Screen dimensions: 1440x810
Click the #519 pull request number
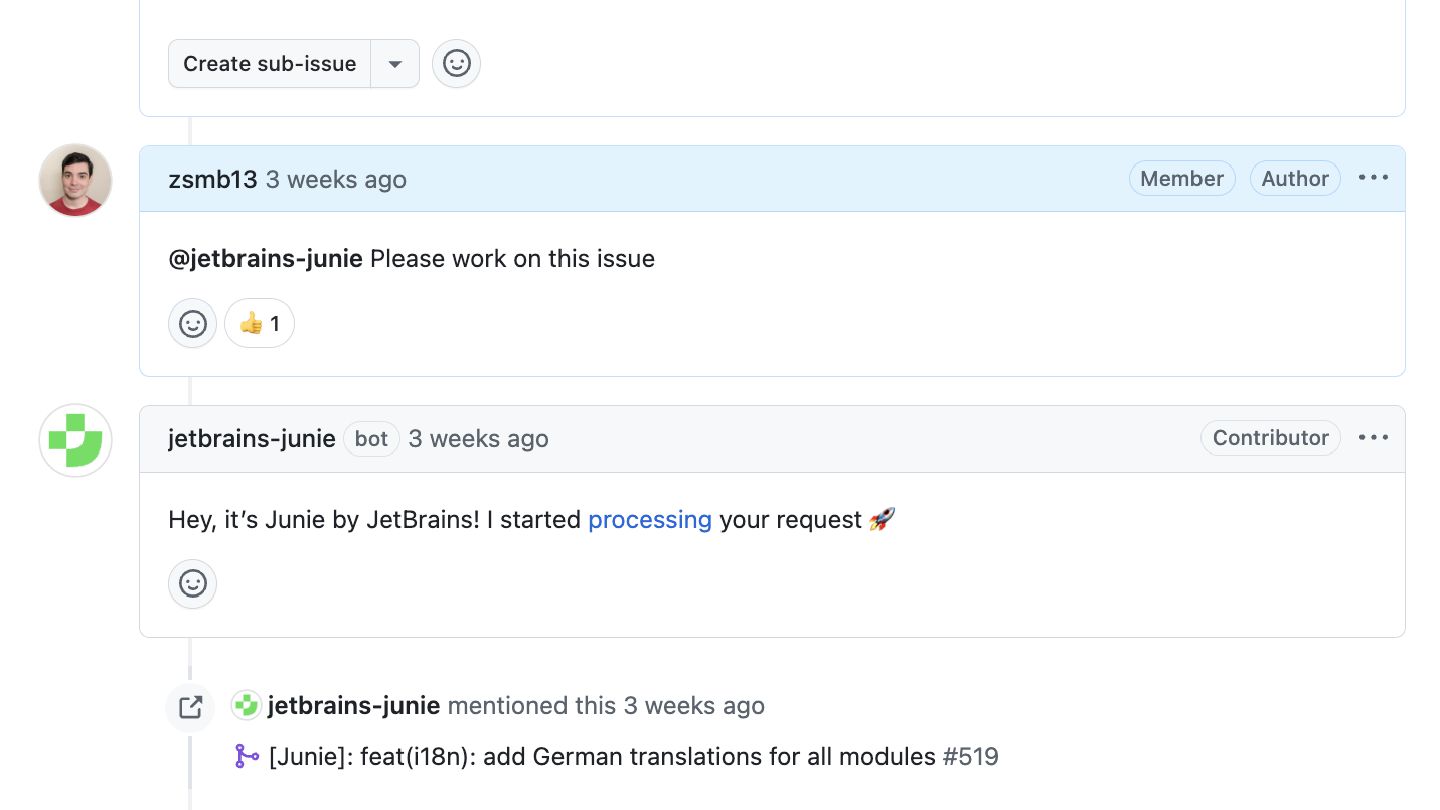[x=970, y=757]
